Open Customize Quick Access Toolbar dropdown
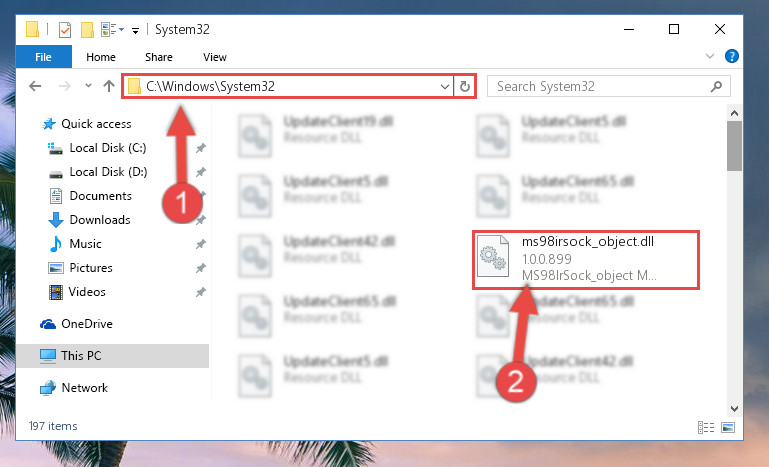The image size is (769, 467). [x=135, y=30]
